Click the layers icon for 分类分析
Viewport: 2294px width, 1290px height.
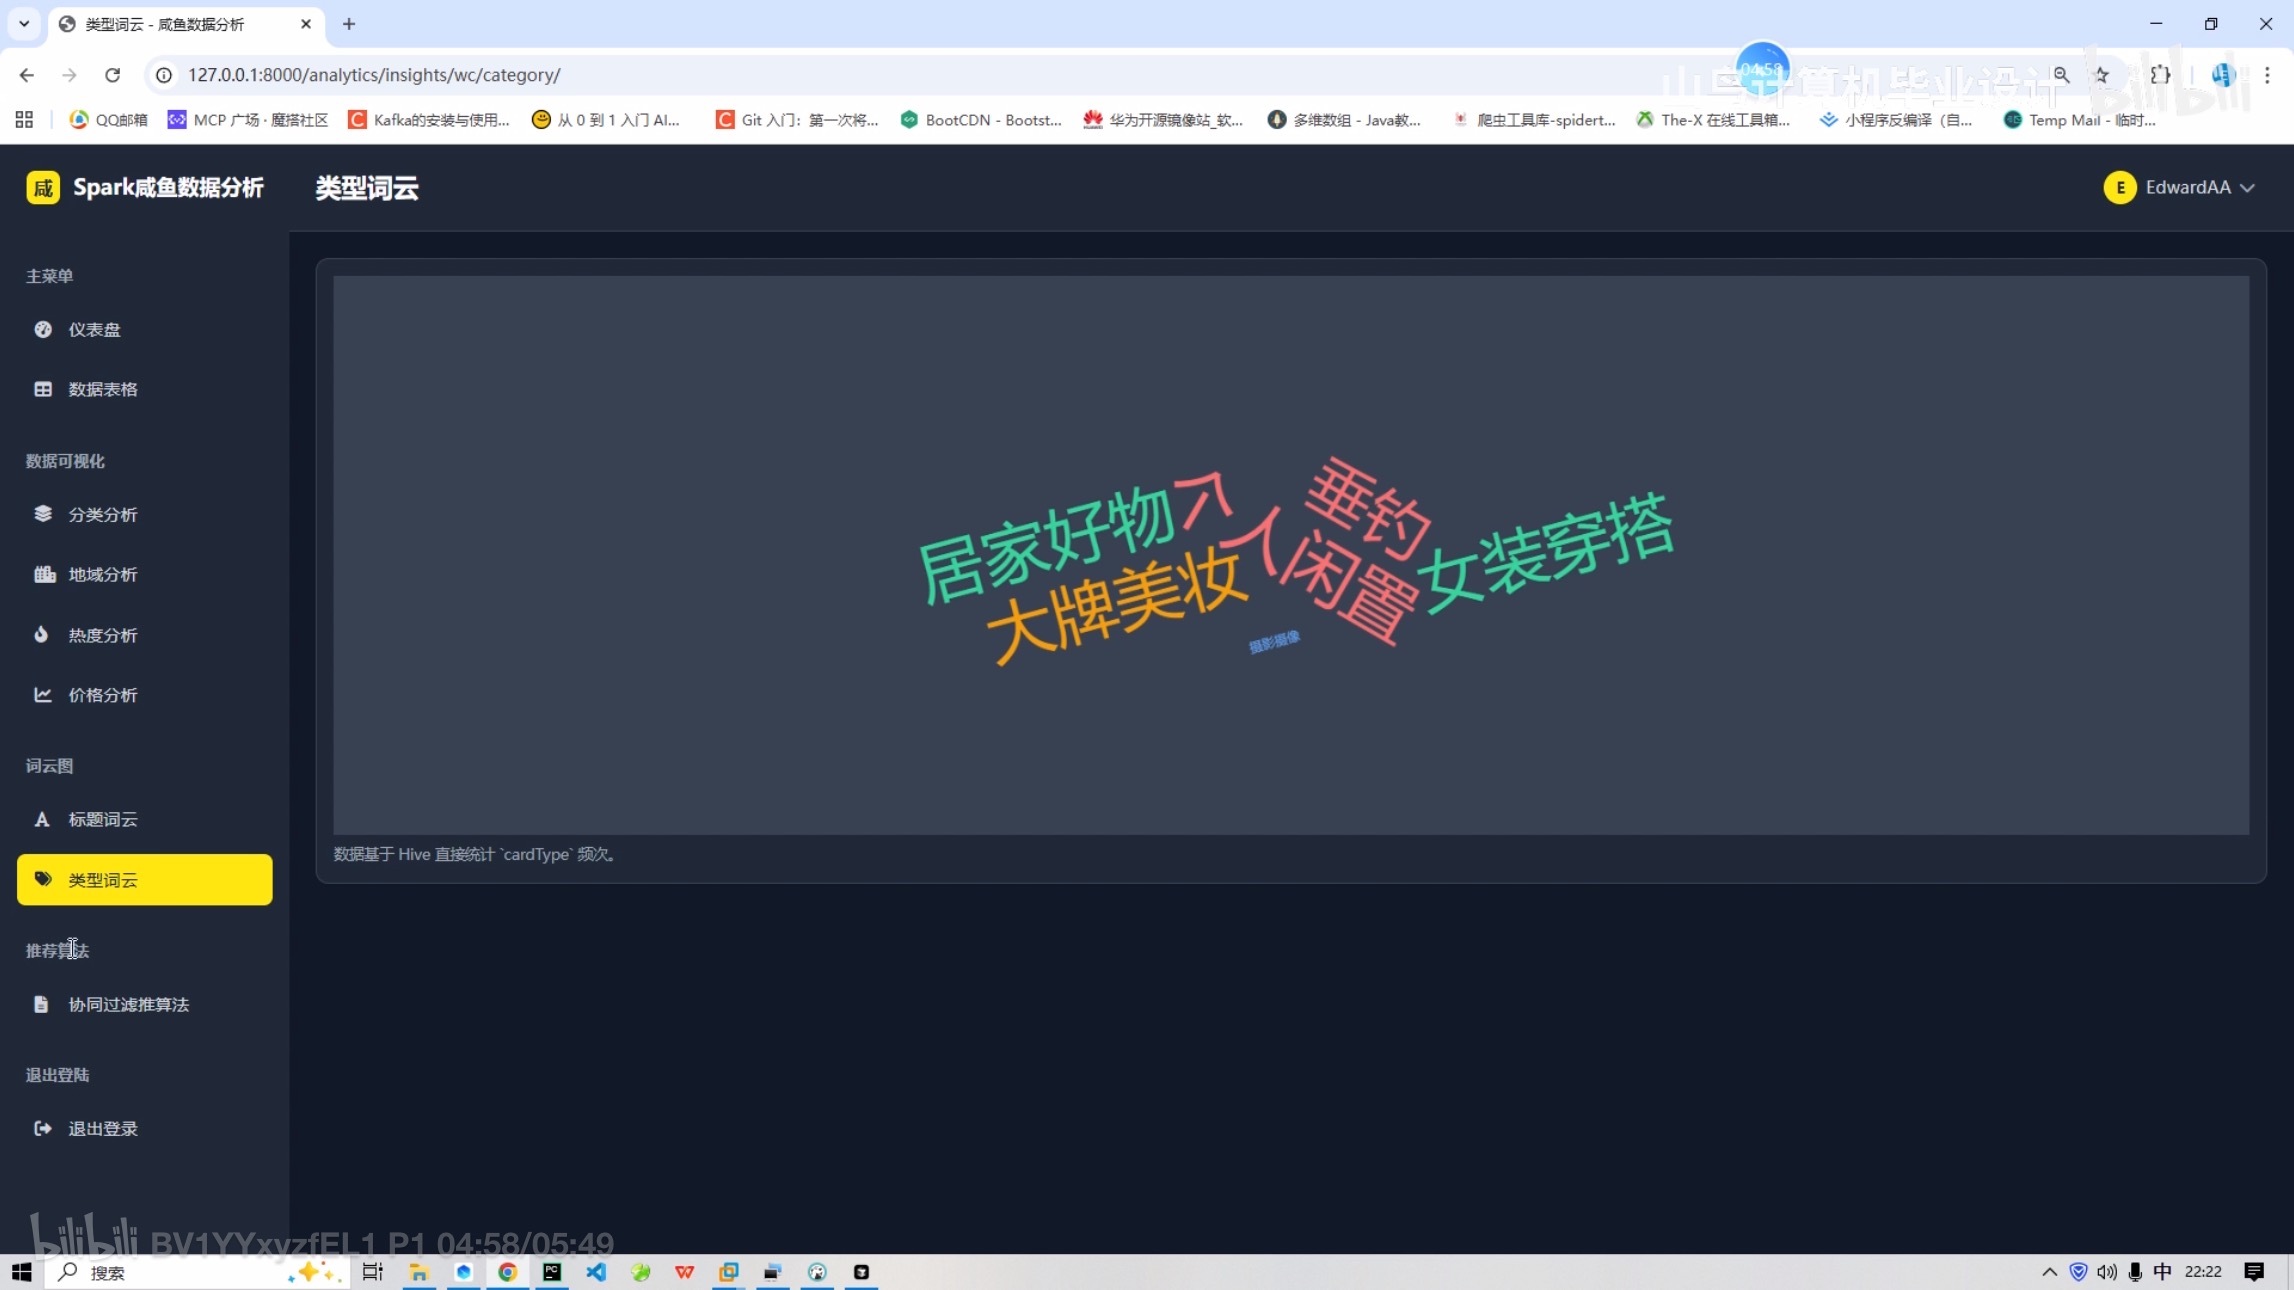[x=43, y=513]
